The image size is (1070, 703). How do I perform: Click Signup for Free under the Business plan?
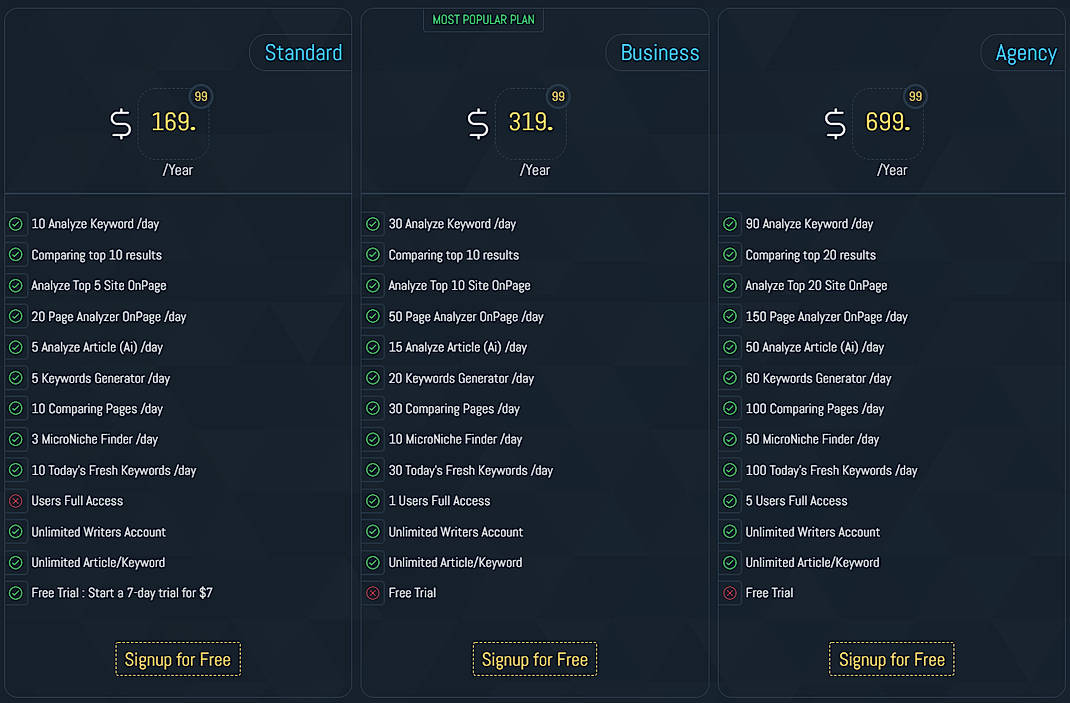pos(534,659)
